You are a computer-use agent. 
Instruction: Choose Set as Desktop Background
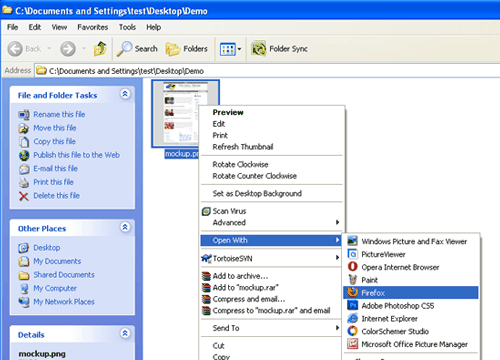pos(272,194)
